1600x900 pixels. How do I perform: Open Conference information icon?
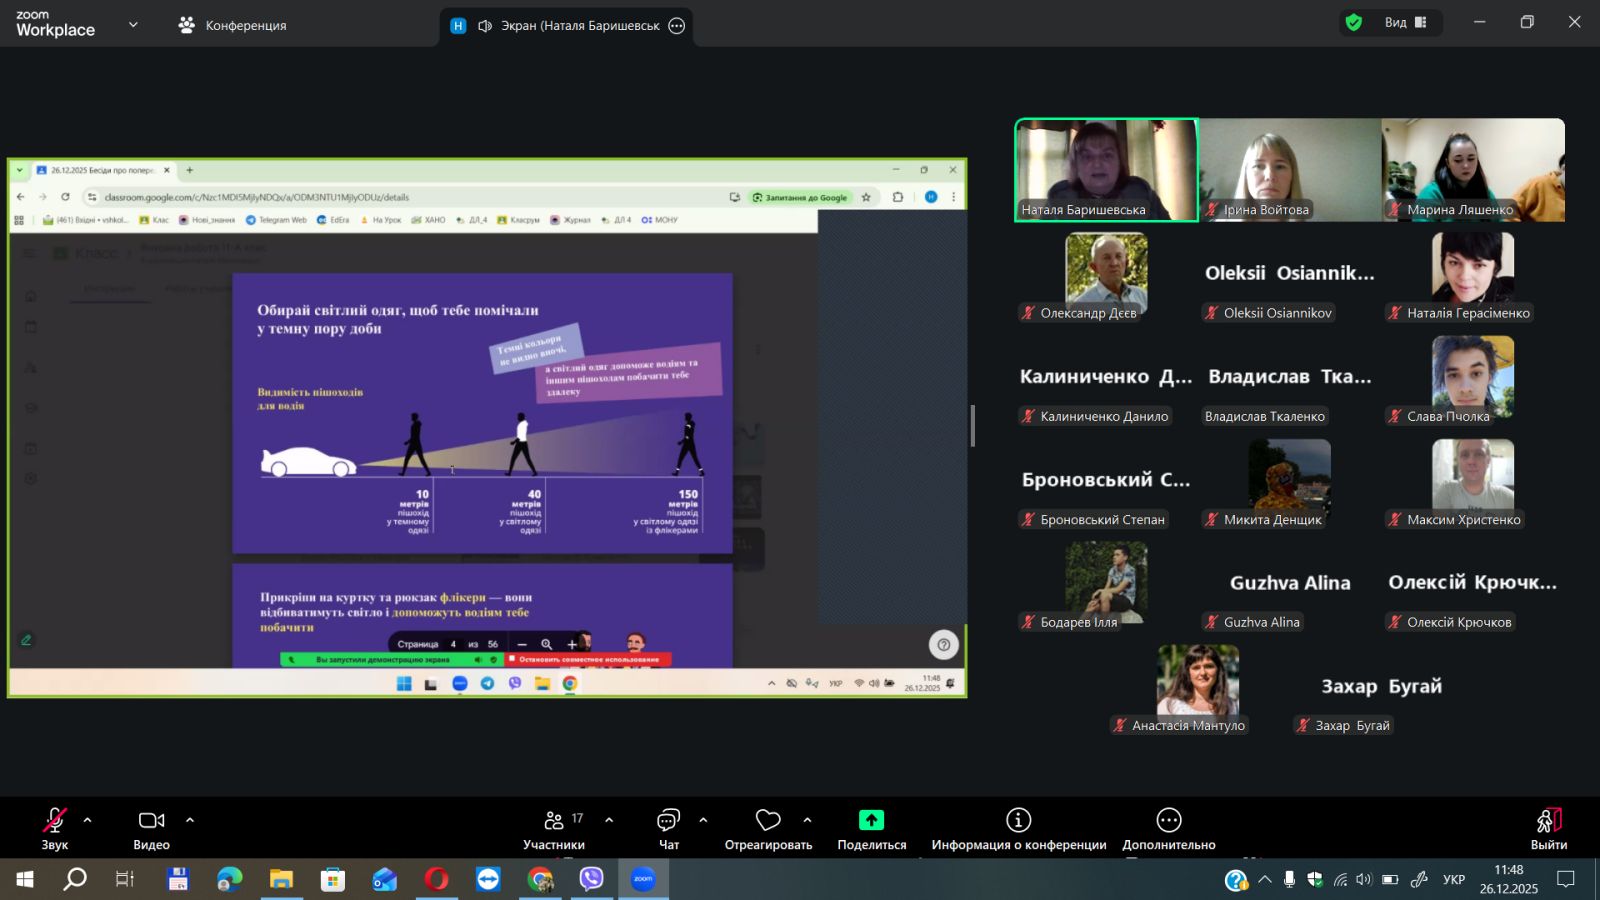pyautogui.click(x=1018, y=821)
